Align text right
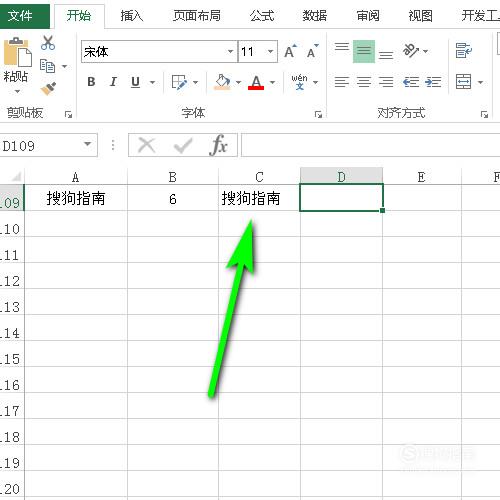 pos(386,82)
